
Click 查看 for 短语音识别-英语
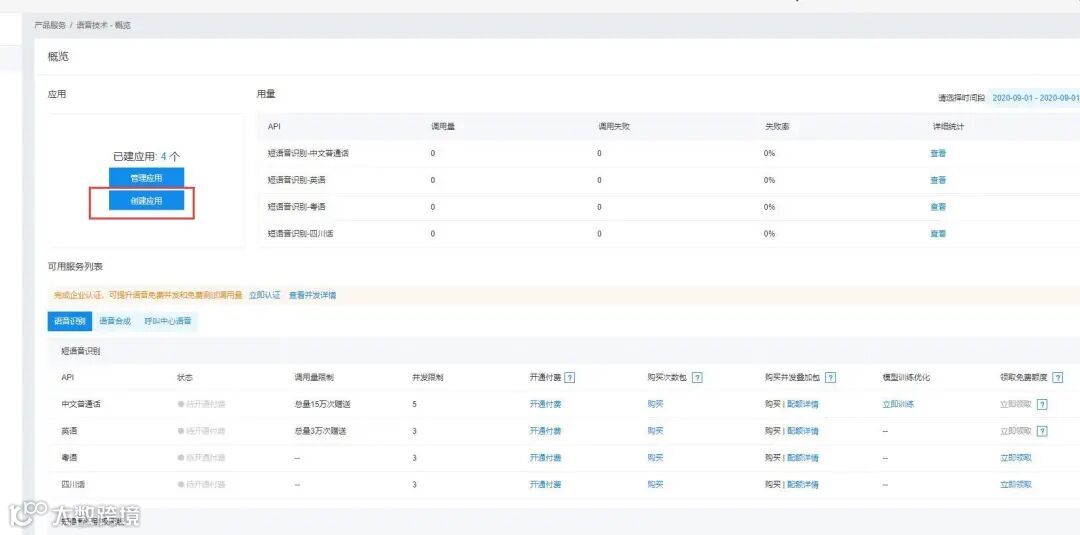(x=938, y=180)
